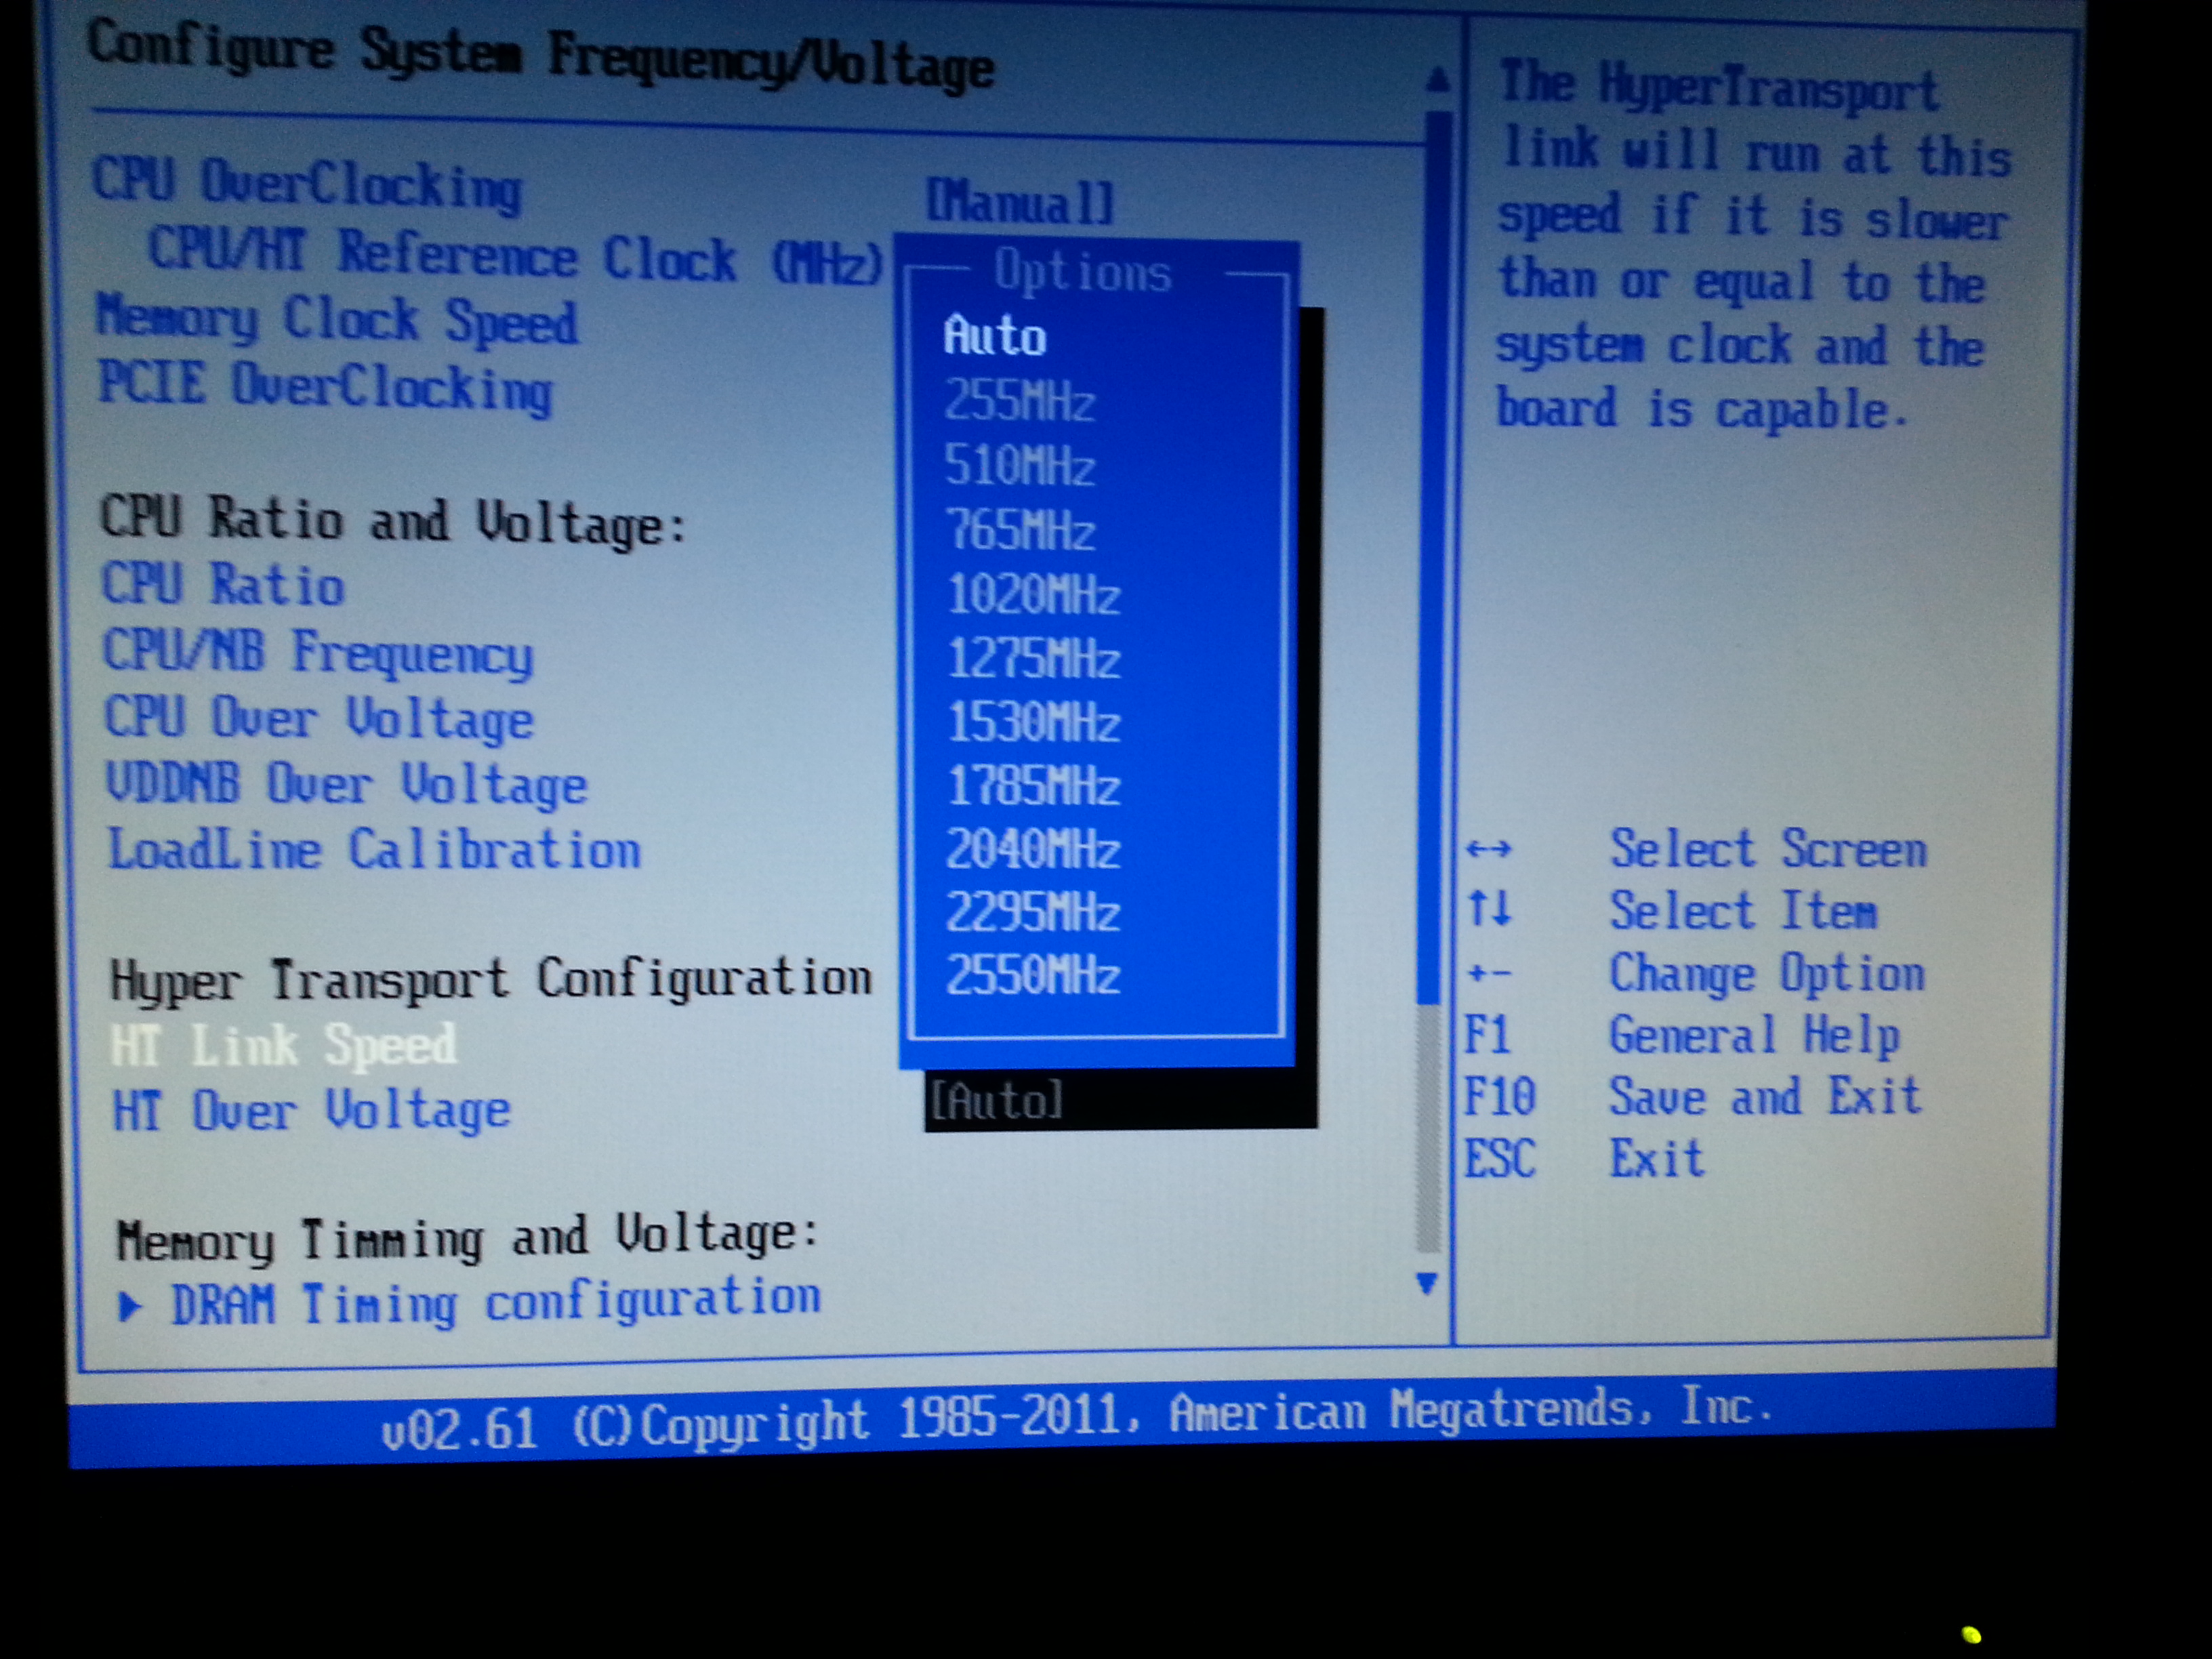Choose 1020MHz from the options list
The width and height of the screenshot is (2212, 1659).
pos(1033,595)
